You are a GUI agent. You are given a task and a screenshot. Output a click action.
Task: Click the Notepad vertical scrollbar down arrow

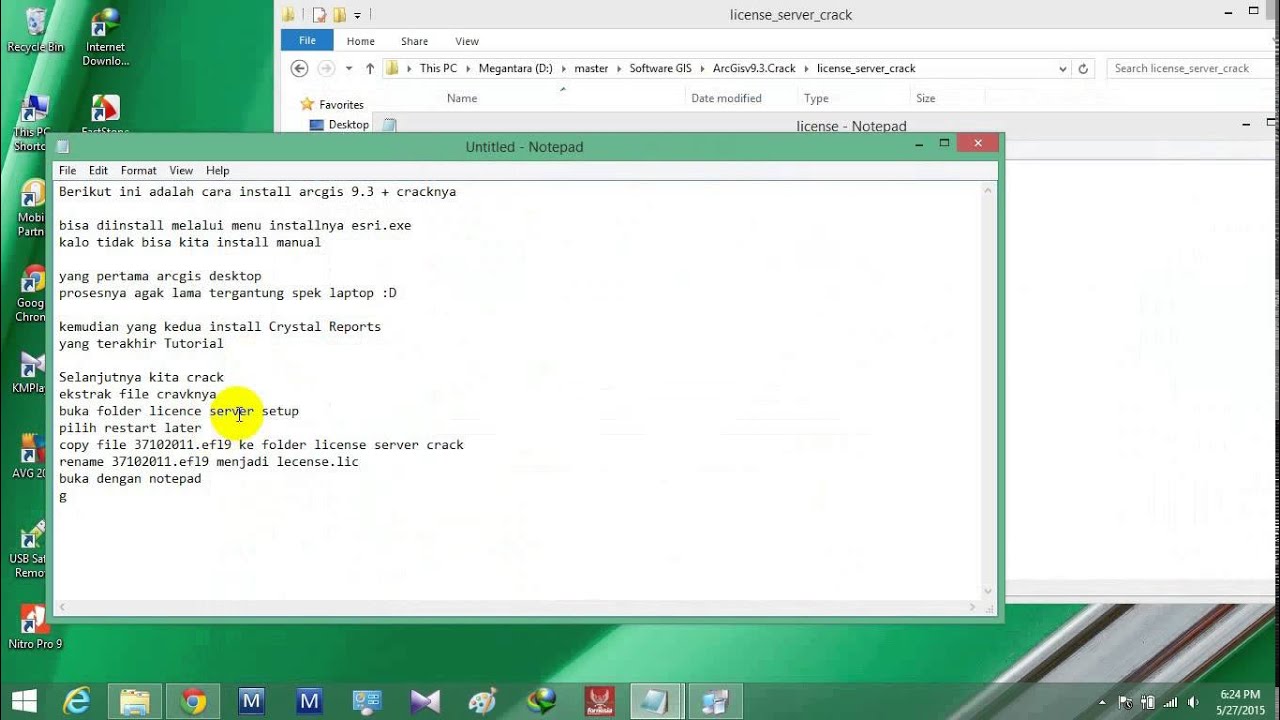(x=989, y=591)
